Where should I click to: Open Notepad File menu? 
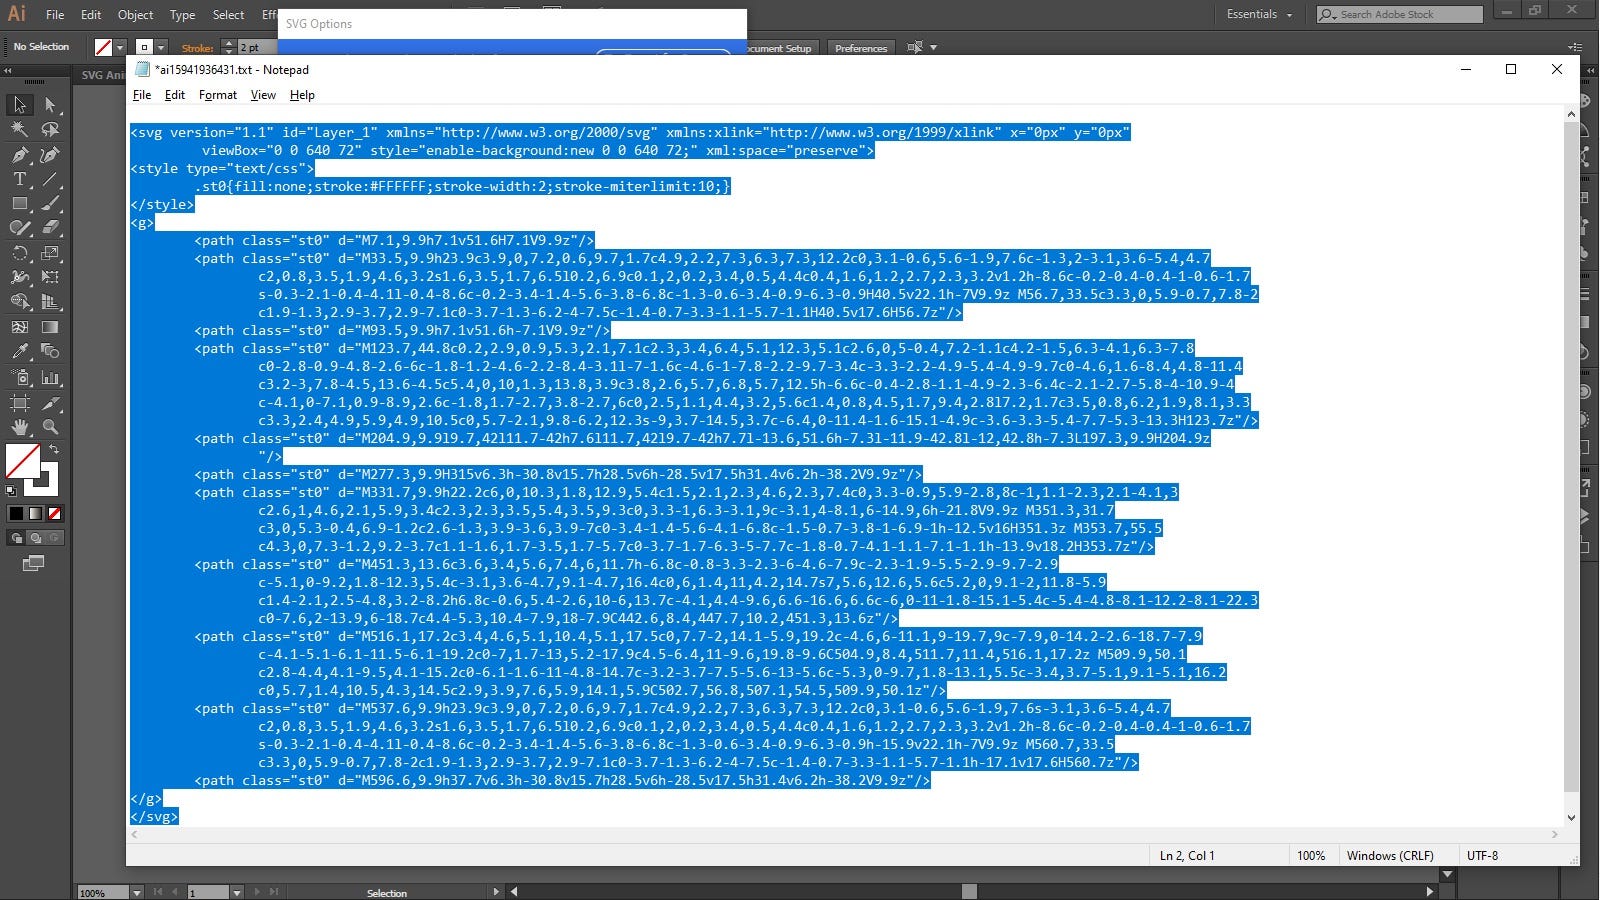pos(142,95)
